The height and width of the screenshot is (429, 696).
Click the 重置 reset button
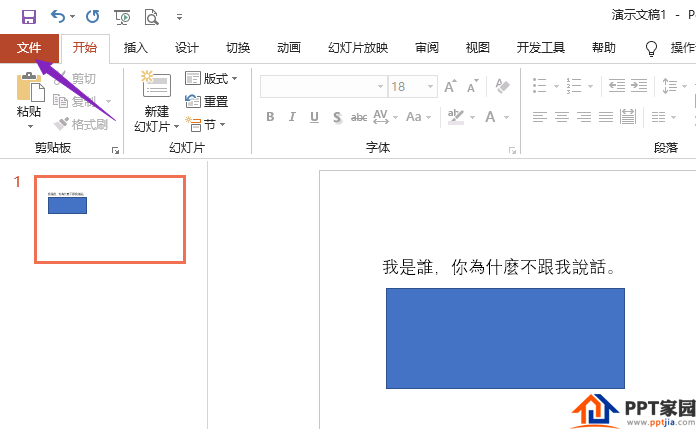[x=206, y=102]
